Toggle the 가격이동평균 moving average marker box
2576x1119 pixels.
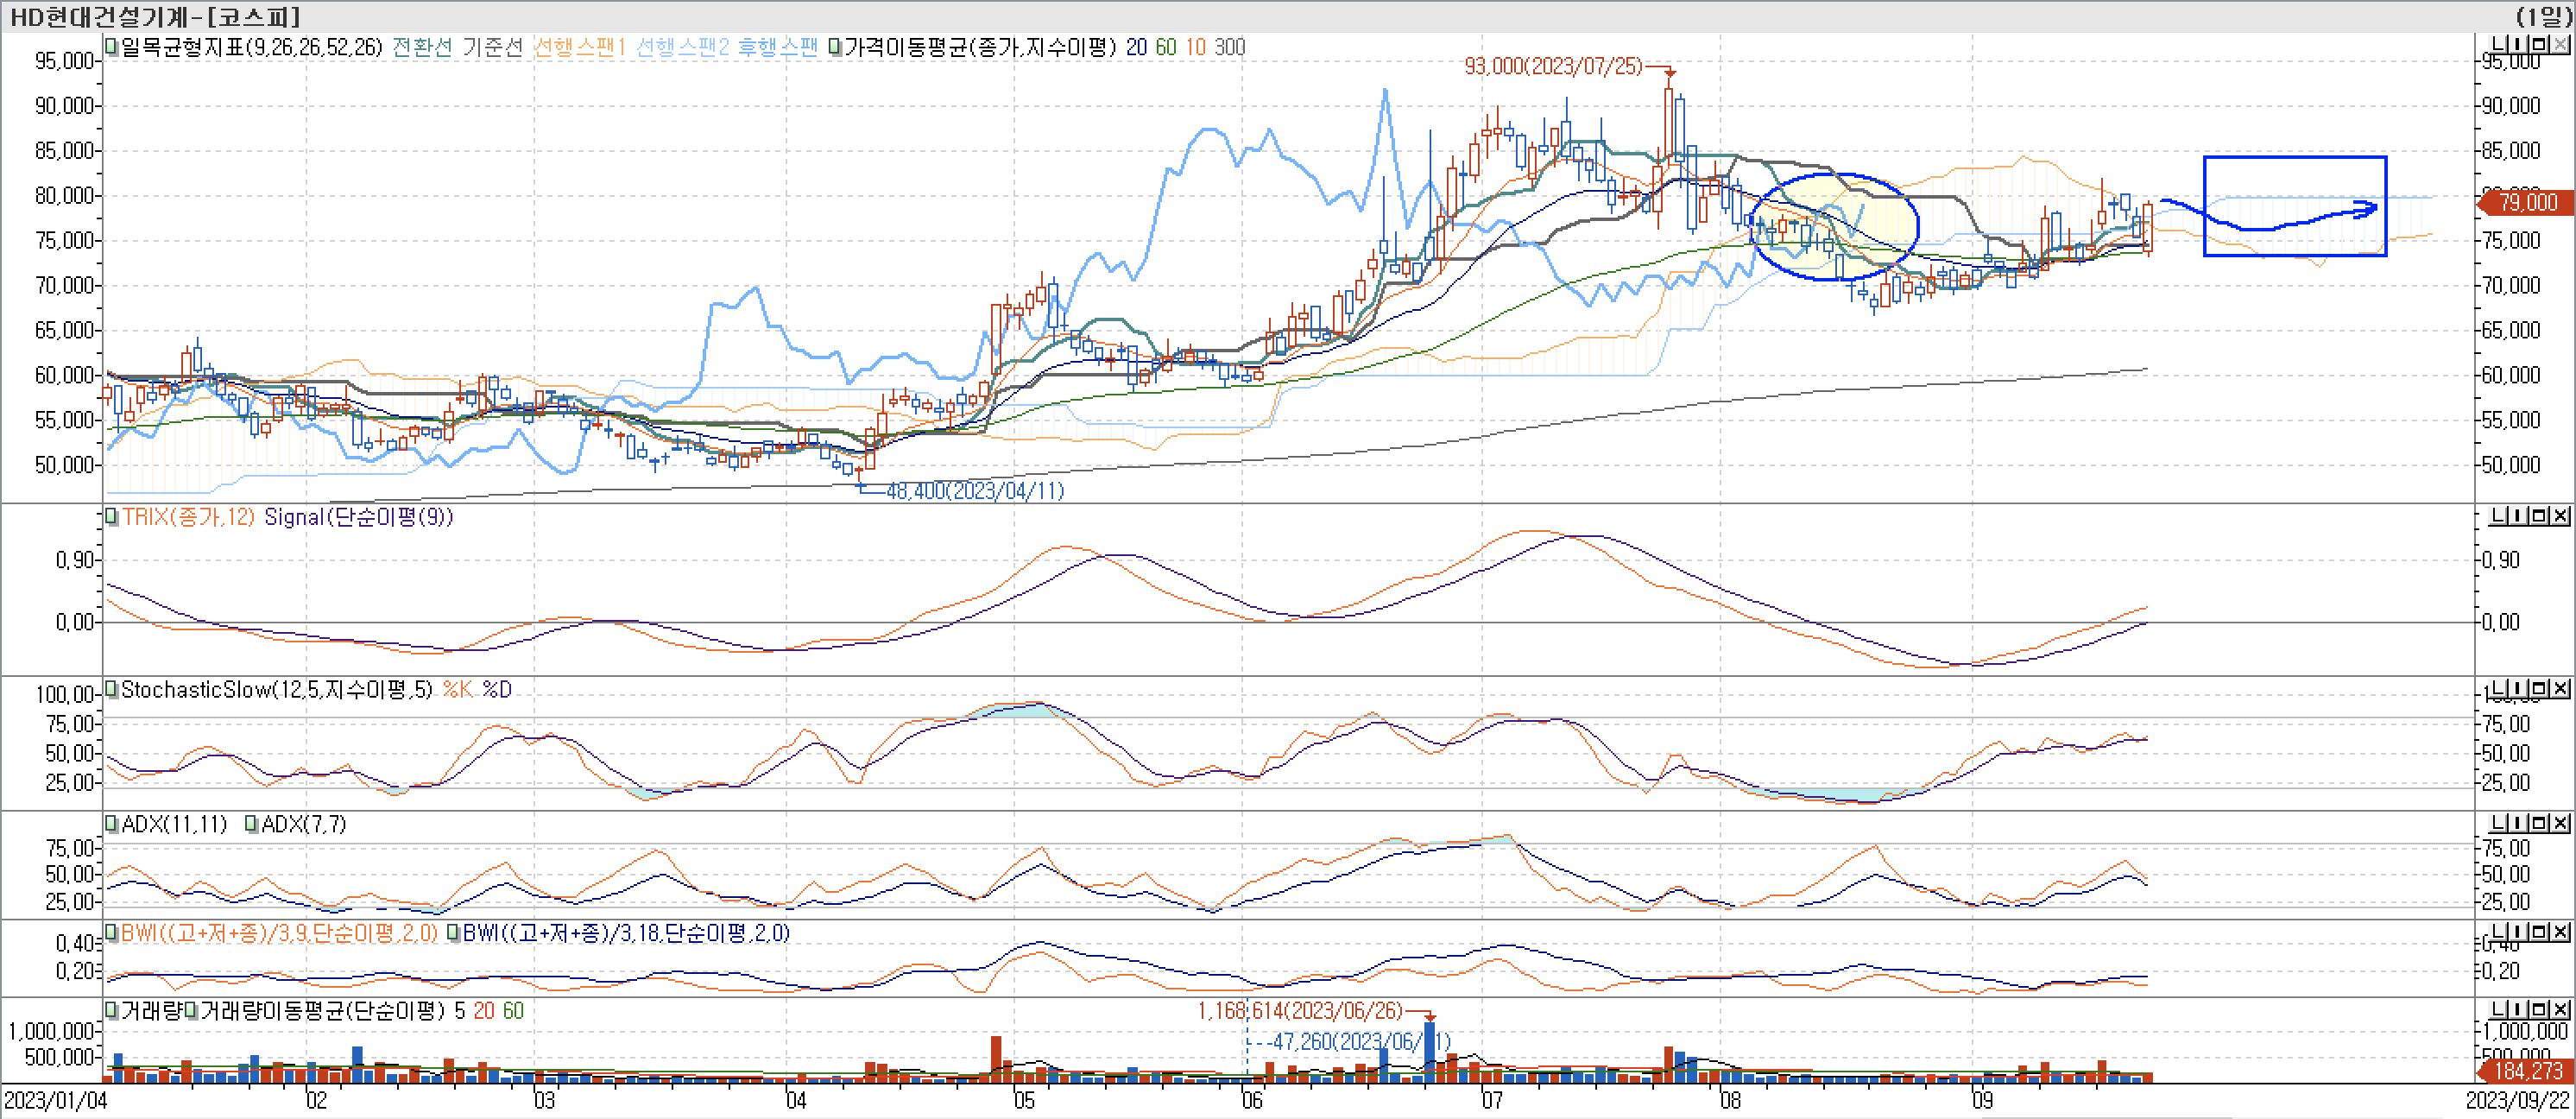[x=835, y=47]
